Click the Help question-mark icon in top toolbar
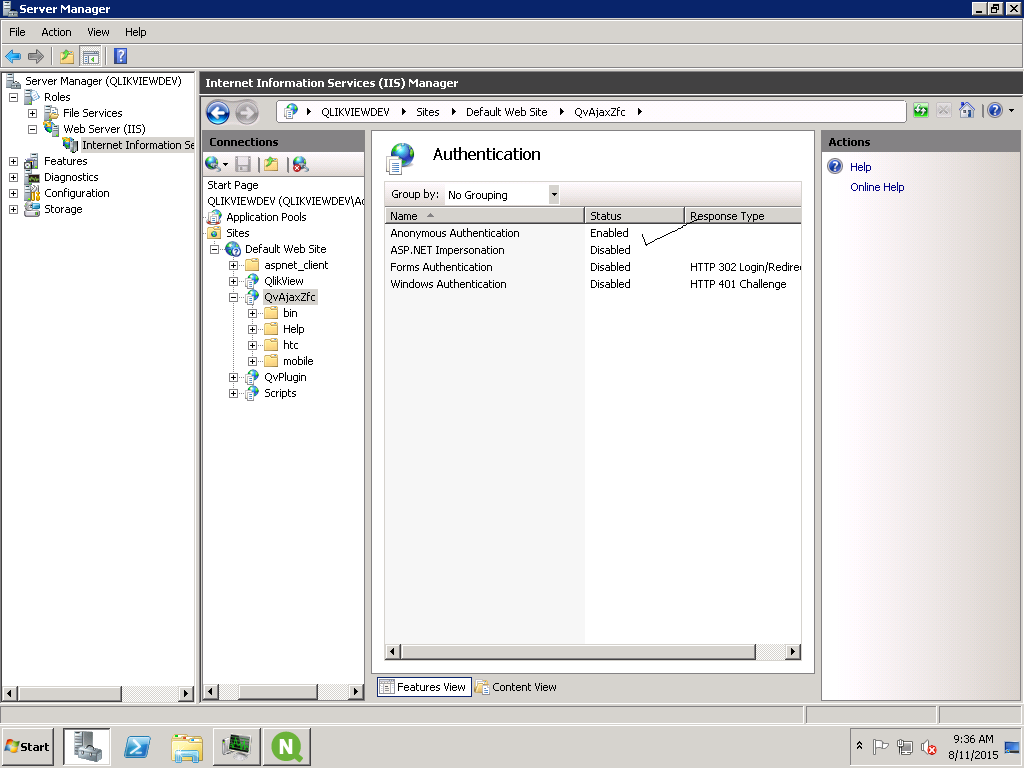Screen dimensions: 1024x768 (120, 56)
